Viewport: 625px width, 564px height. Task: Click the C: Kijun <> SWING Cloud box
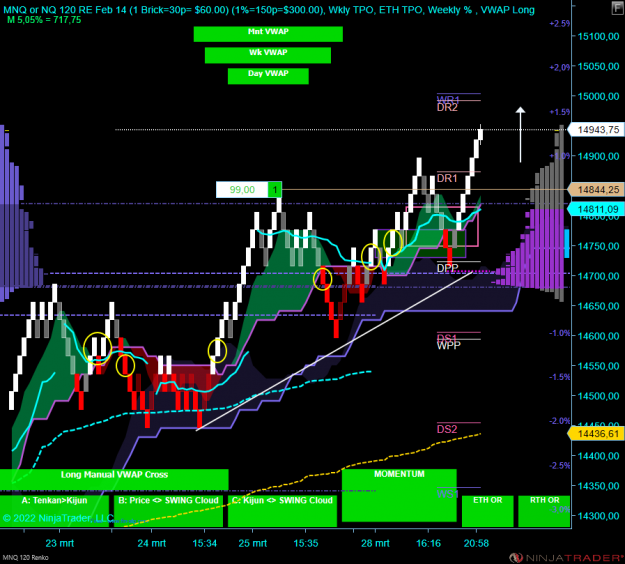coord(282,511)
